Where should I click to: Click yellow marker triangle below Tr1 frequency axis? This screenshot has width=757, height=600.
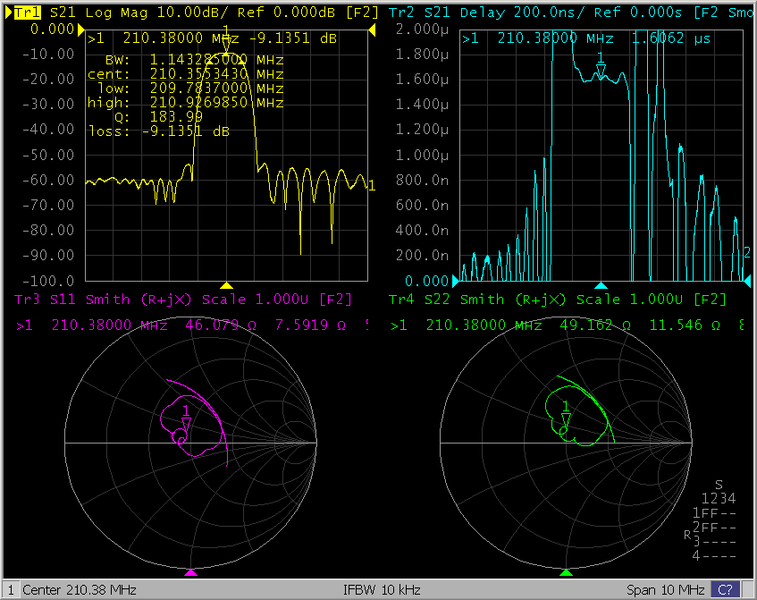coord(227,286)
